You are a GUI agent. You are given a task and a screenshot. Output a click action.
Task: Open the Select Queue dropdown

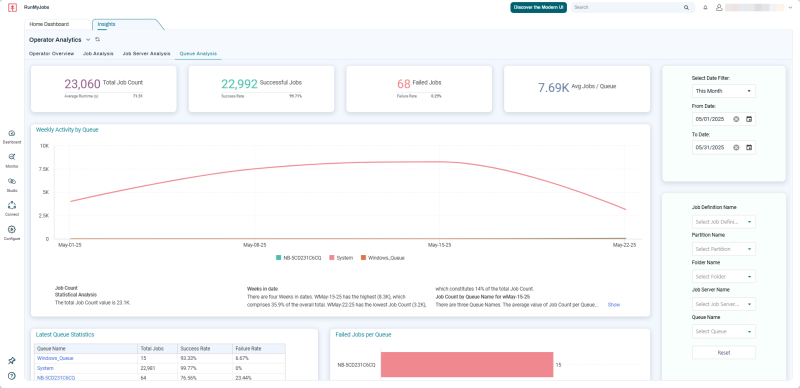[723, 331]
